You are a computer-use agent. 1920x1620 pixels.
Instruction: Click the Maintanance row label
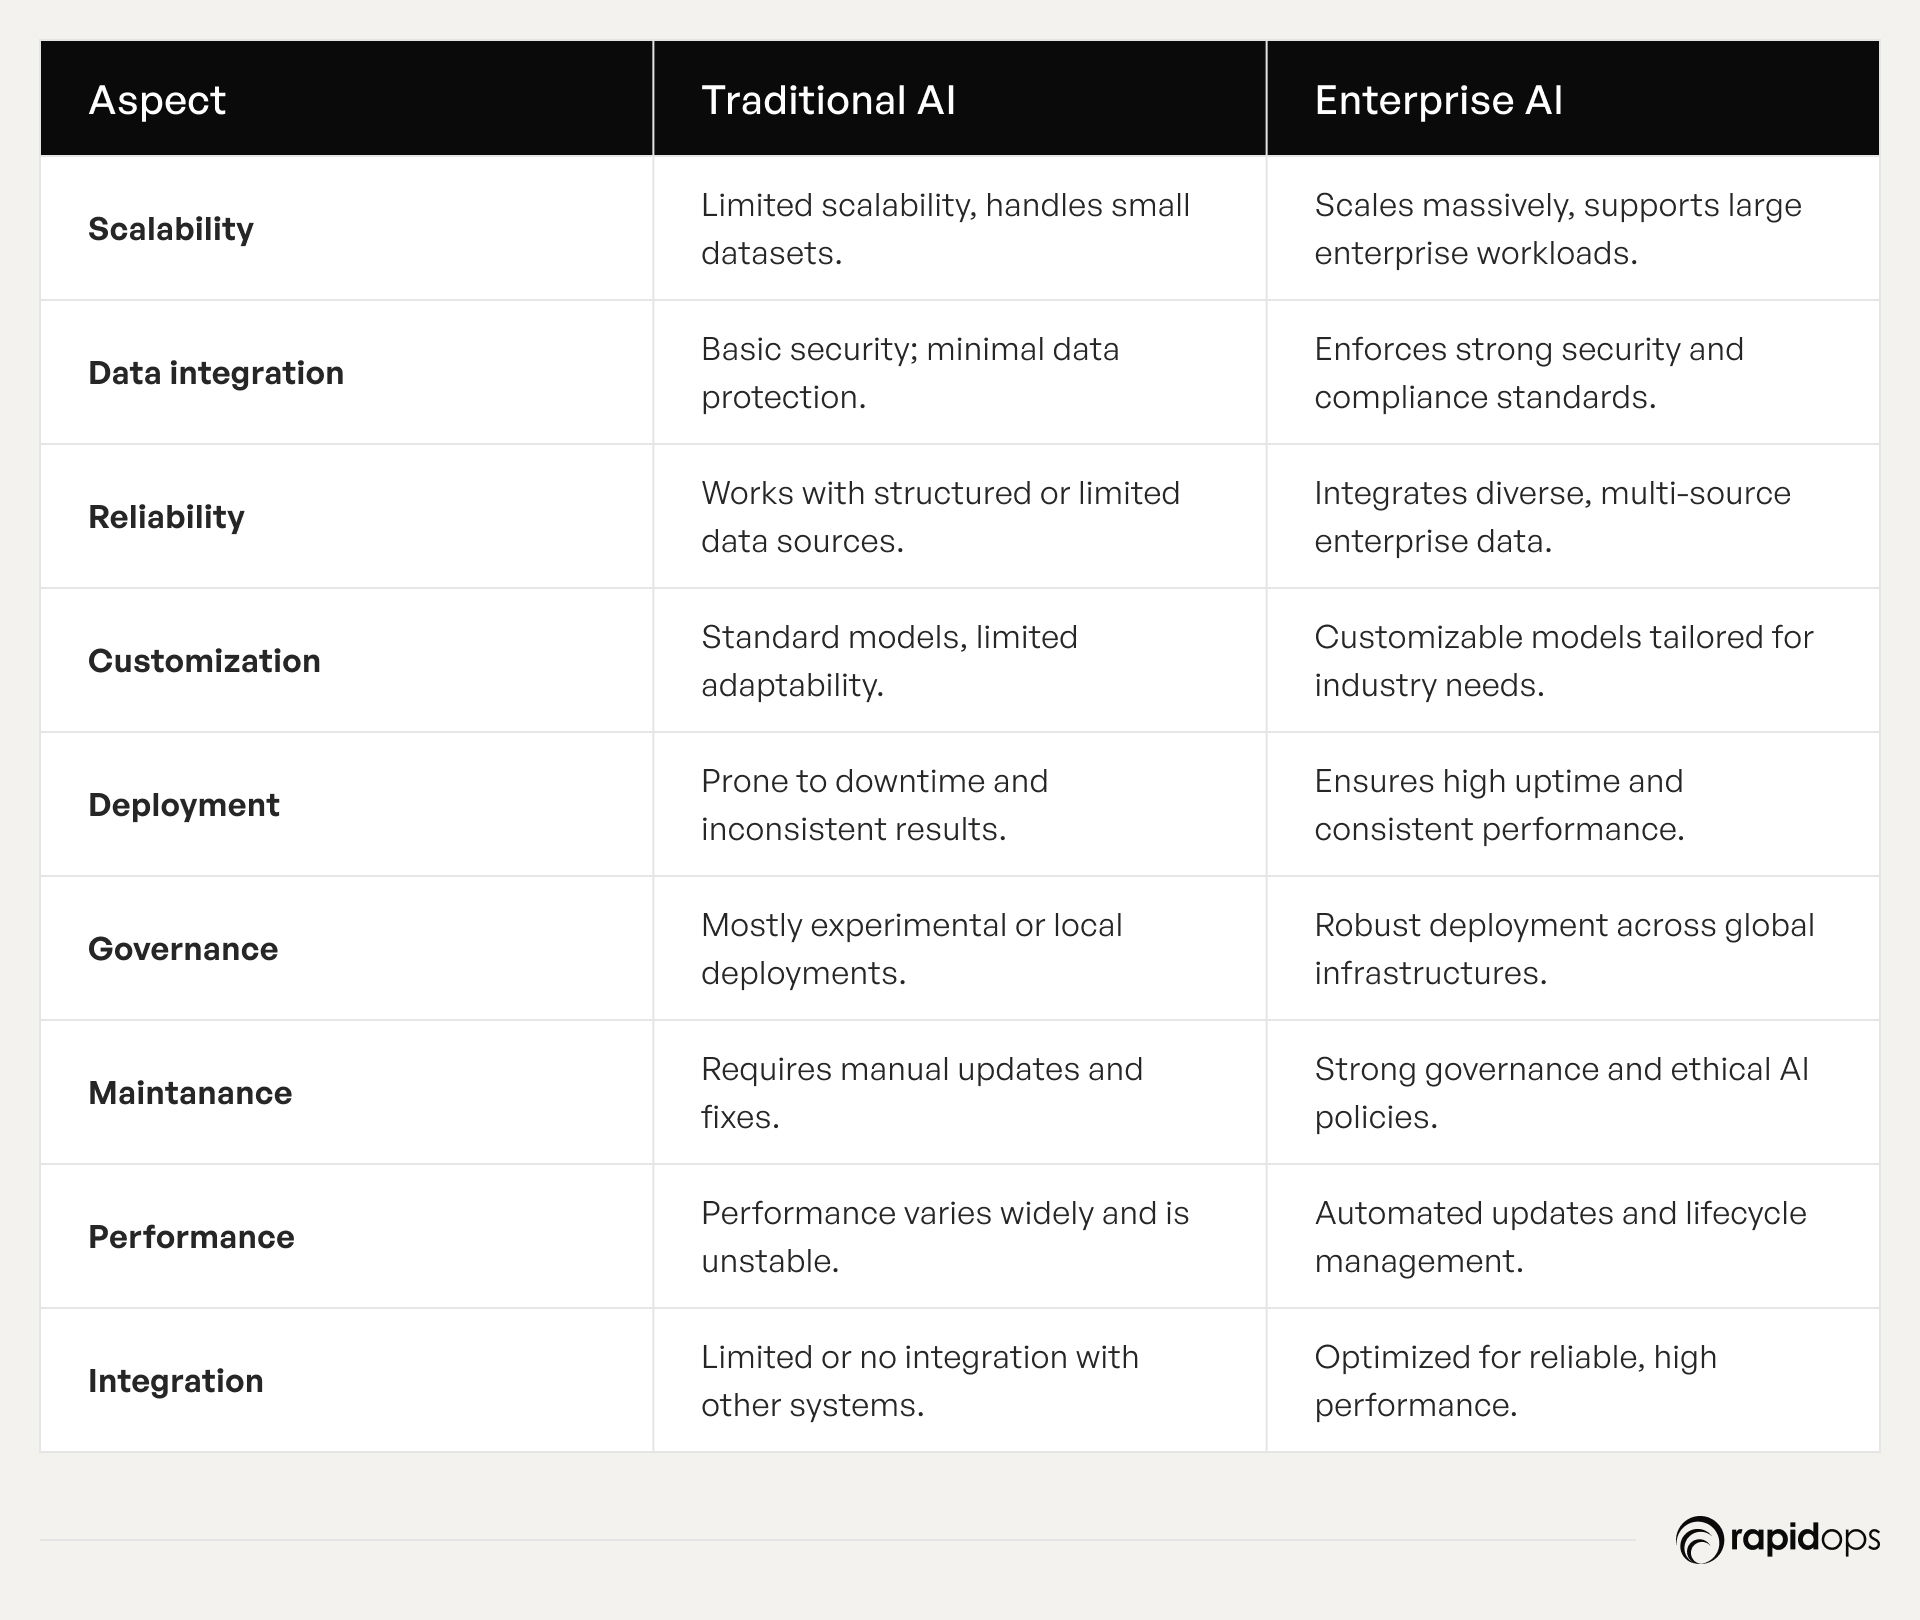pos(190,1093)
